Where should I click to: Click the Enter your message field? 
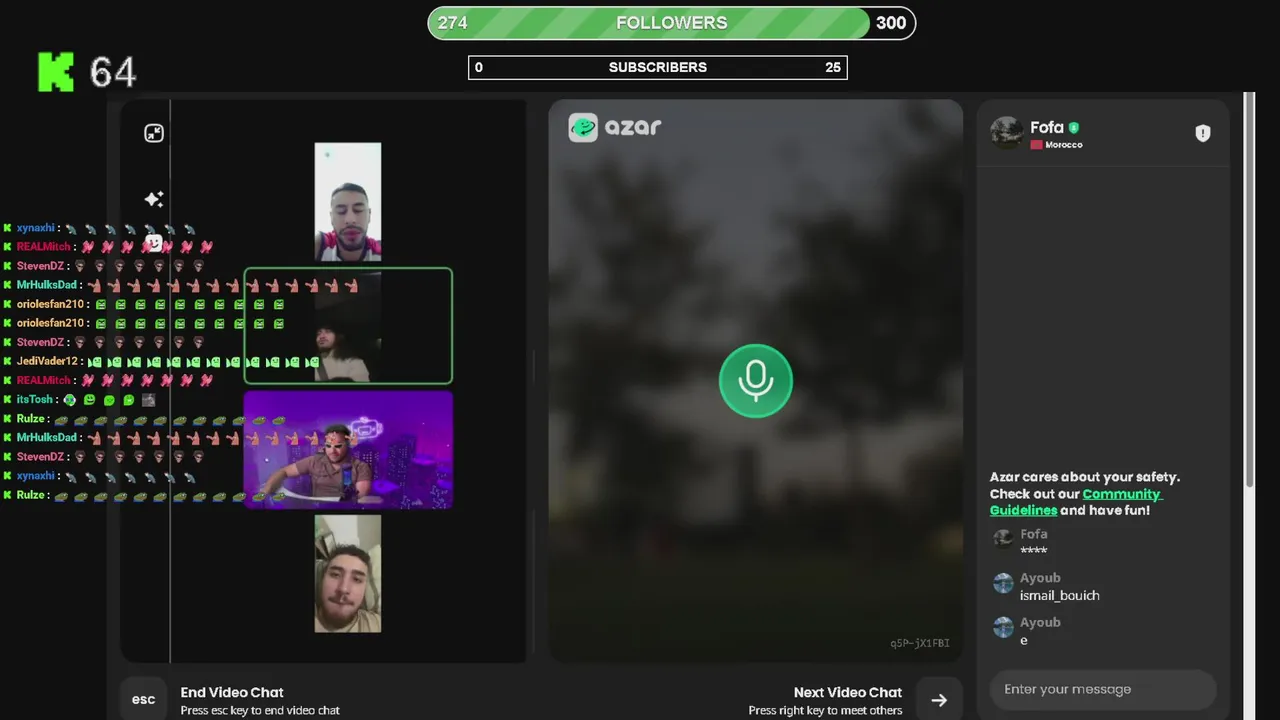point(1103,689)
